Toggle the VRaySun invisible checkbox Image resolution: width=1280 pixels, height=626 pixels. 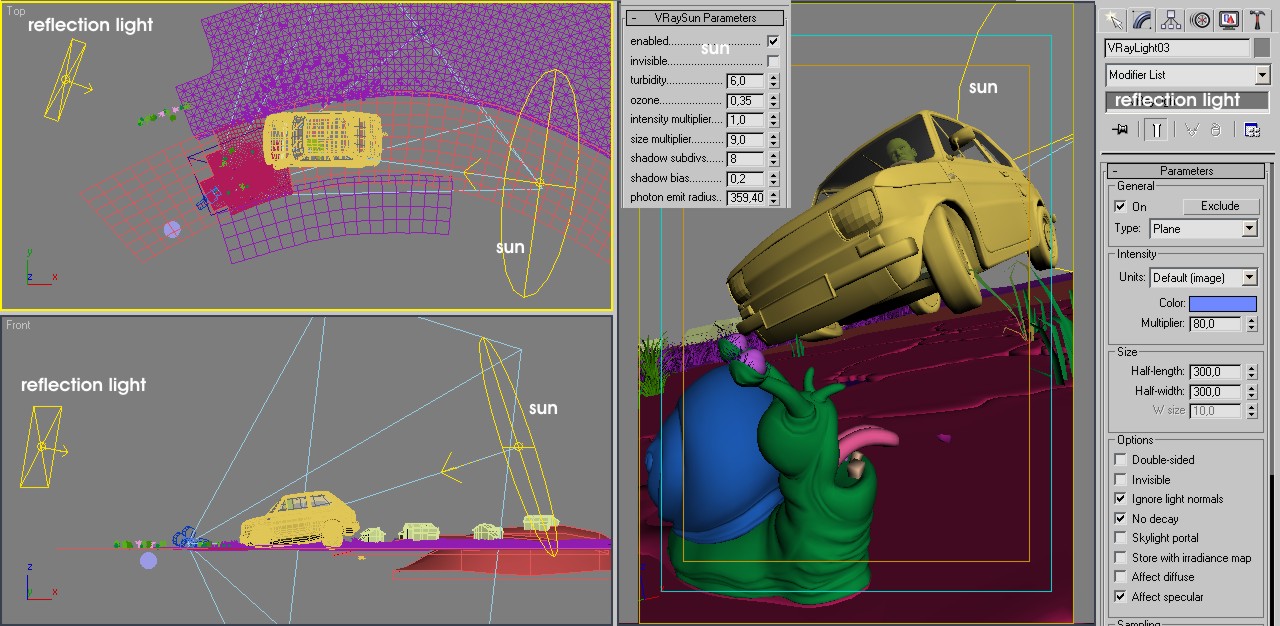(x=773, y=61)
